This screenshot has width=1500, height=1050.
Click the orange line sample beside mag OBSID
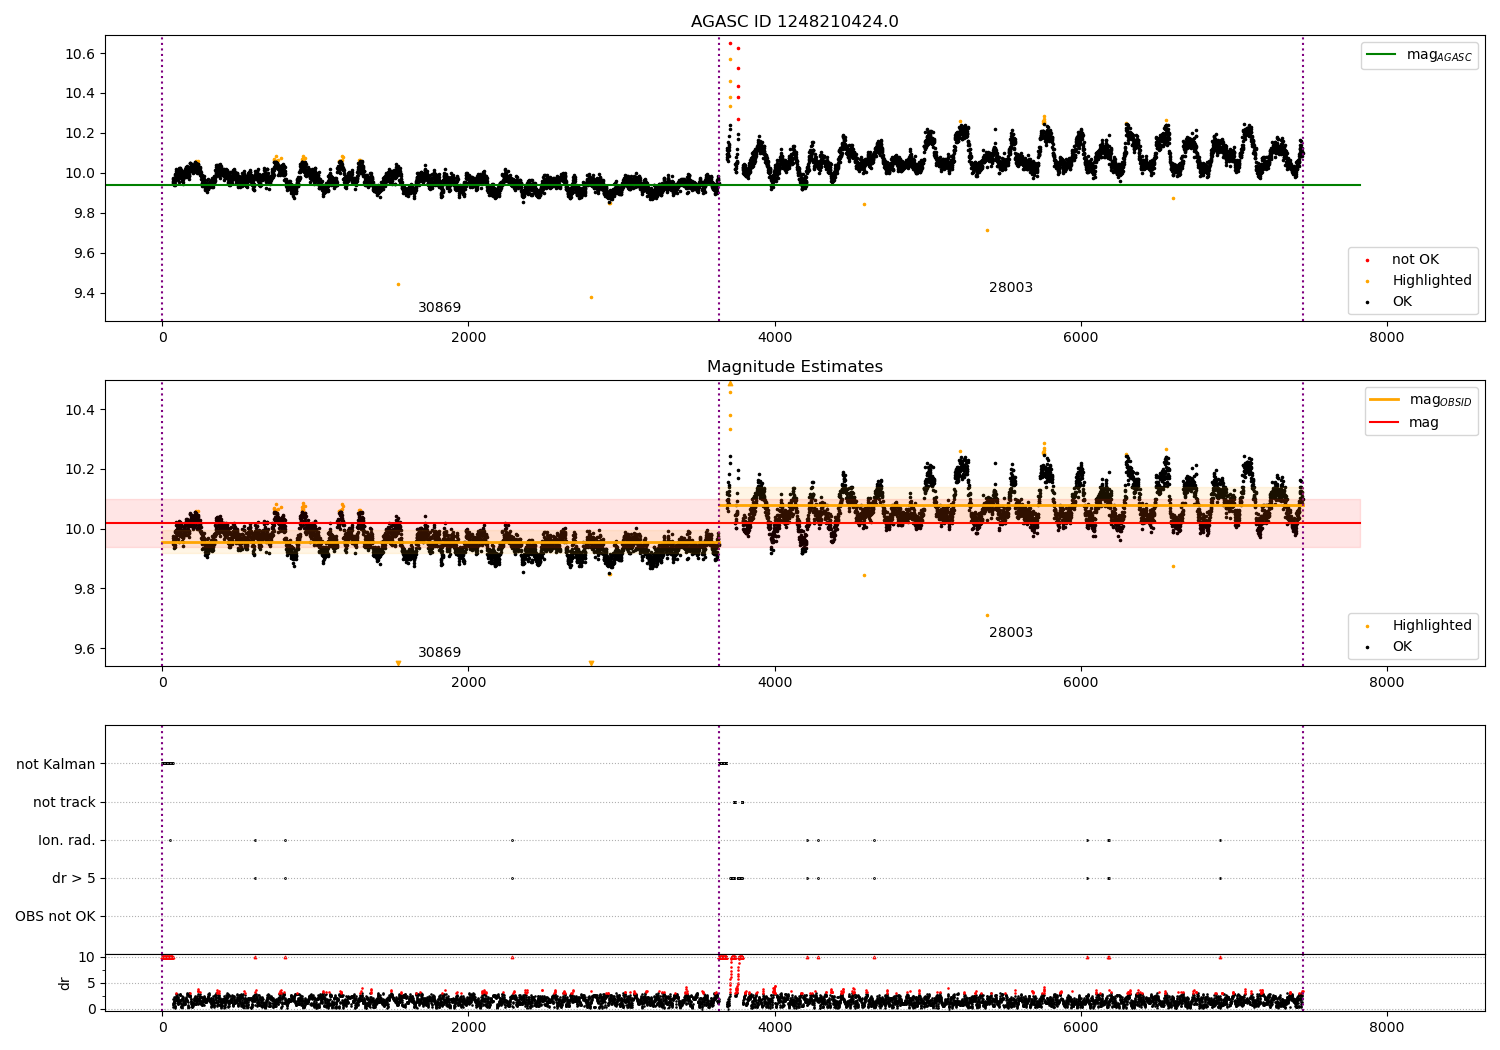(1384, 400)
